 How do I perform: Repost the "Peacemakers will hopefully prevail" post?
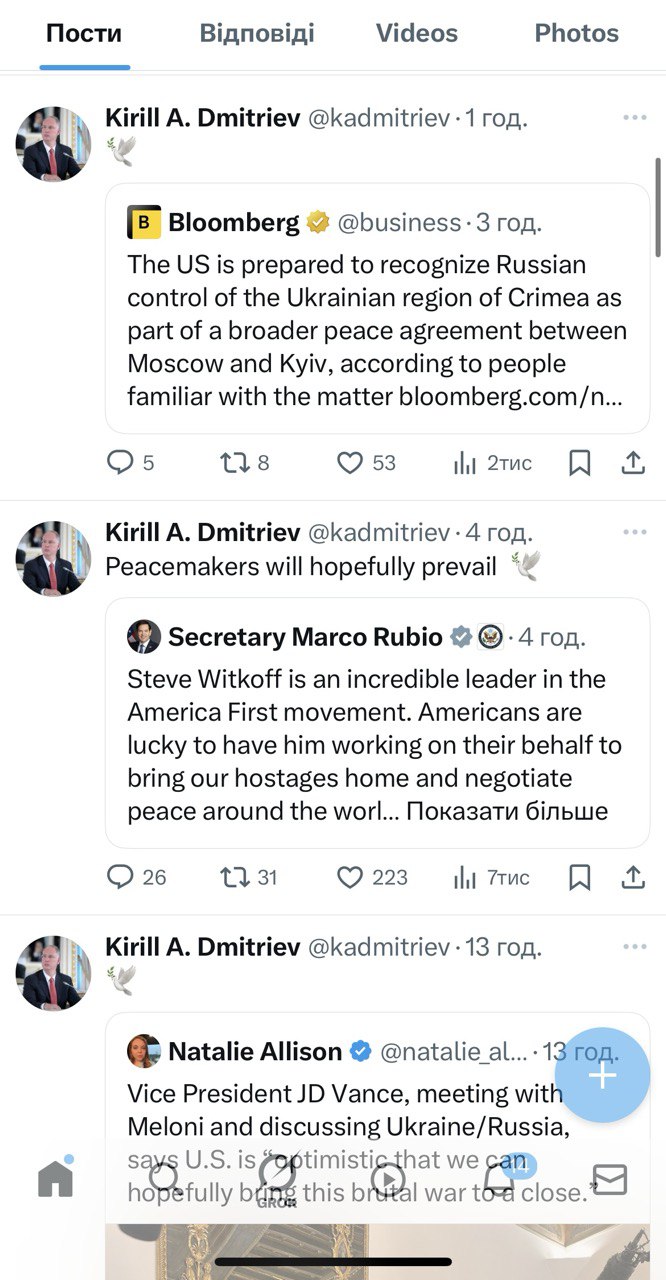point(234,877)
